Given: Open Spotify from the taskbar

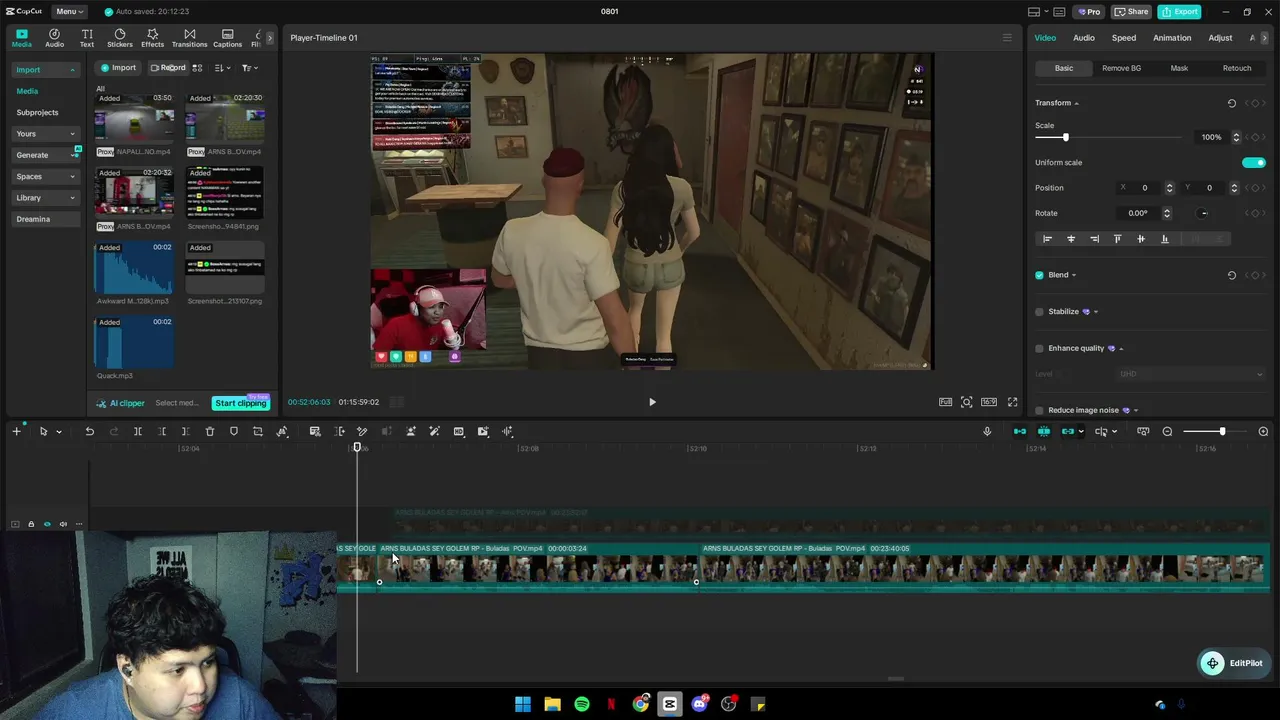Looking at the screenshot, I should 582,704.
